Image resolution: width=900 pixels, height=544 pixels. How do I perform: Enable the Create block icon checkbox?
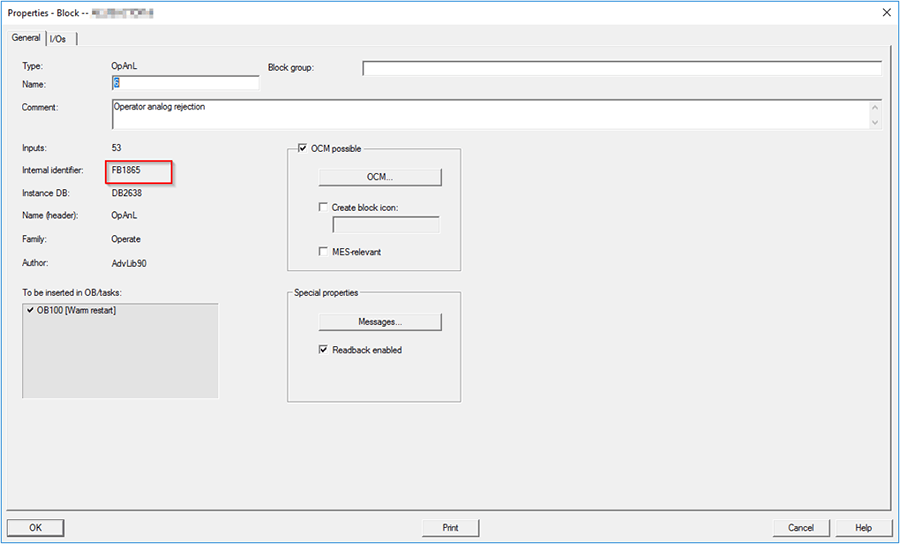coord(324,207)
